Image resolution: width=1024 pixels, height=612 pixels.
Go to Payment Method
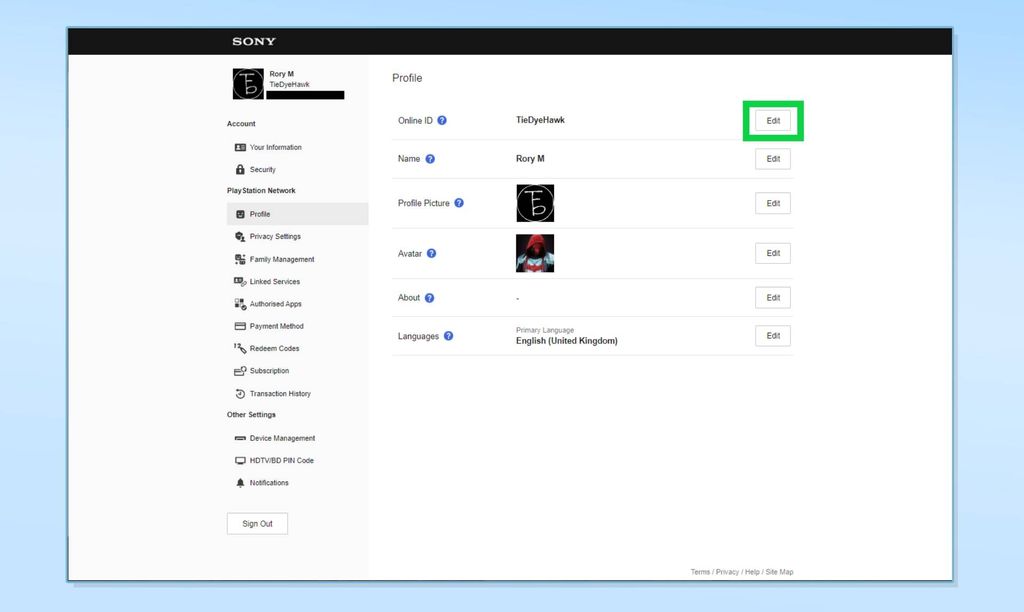click(276, 326)
